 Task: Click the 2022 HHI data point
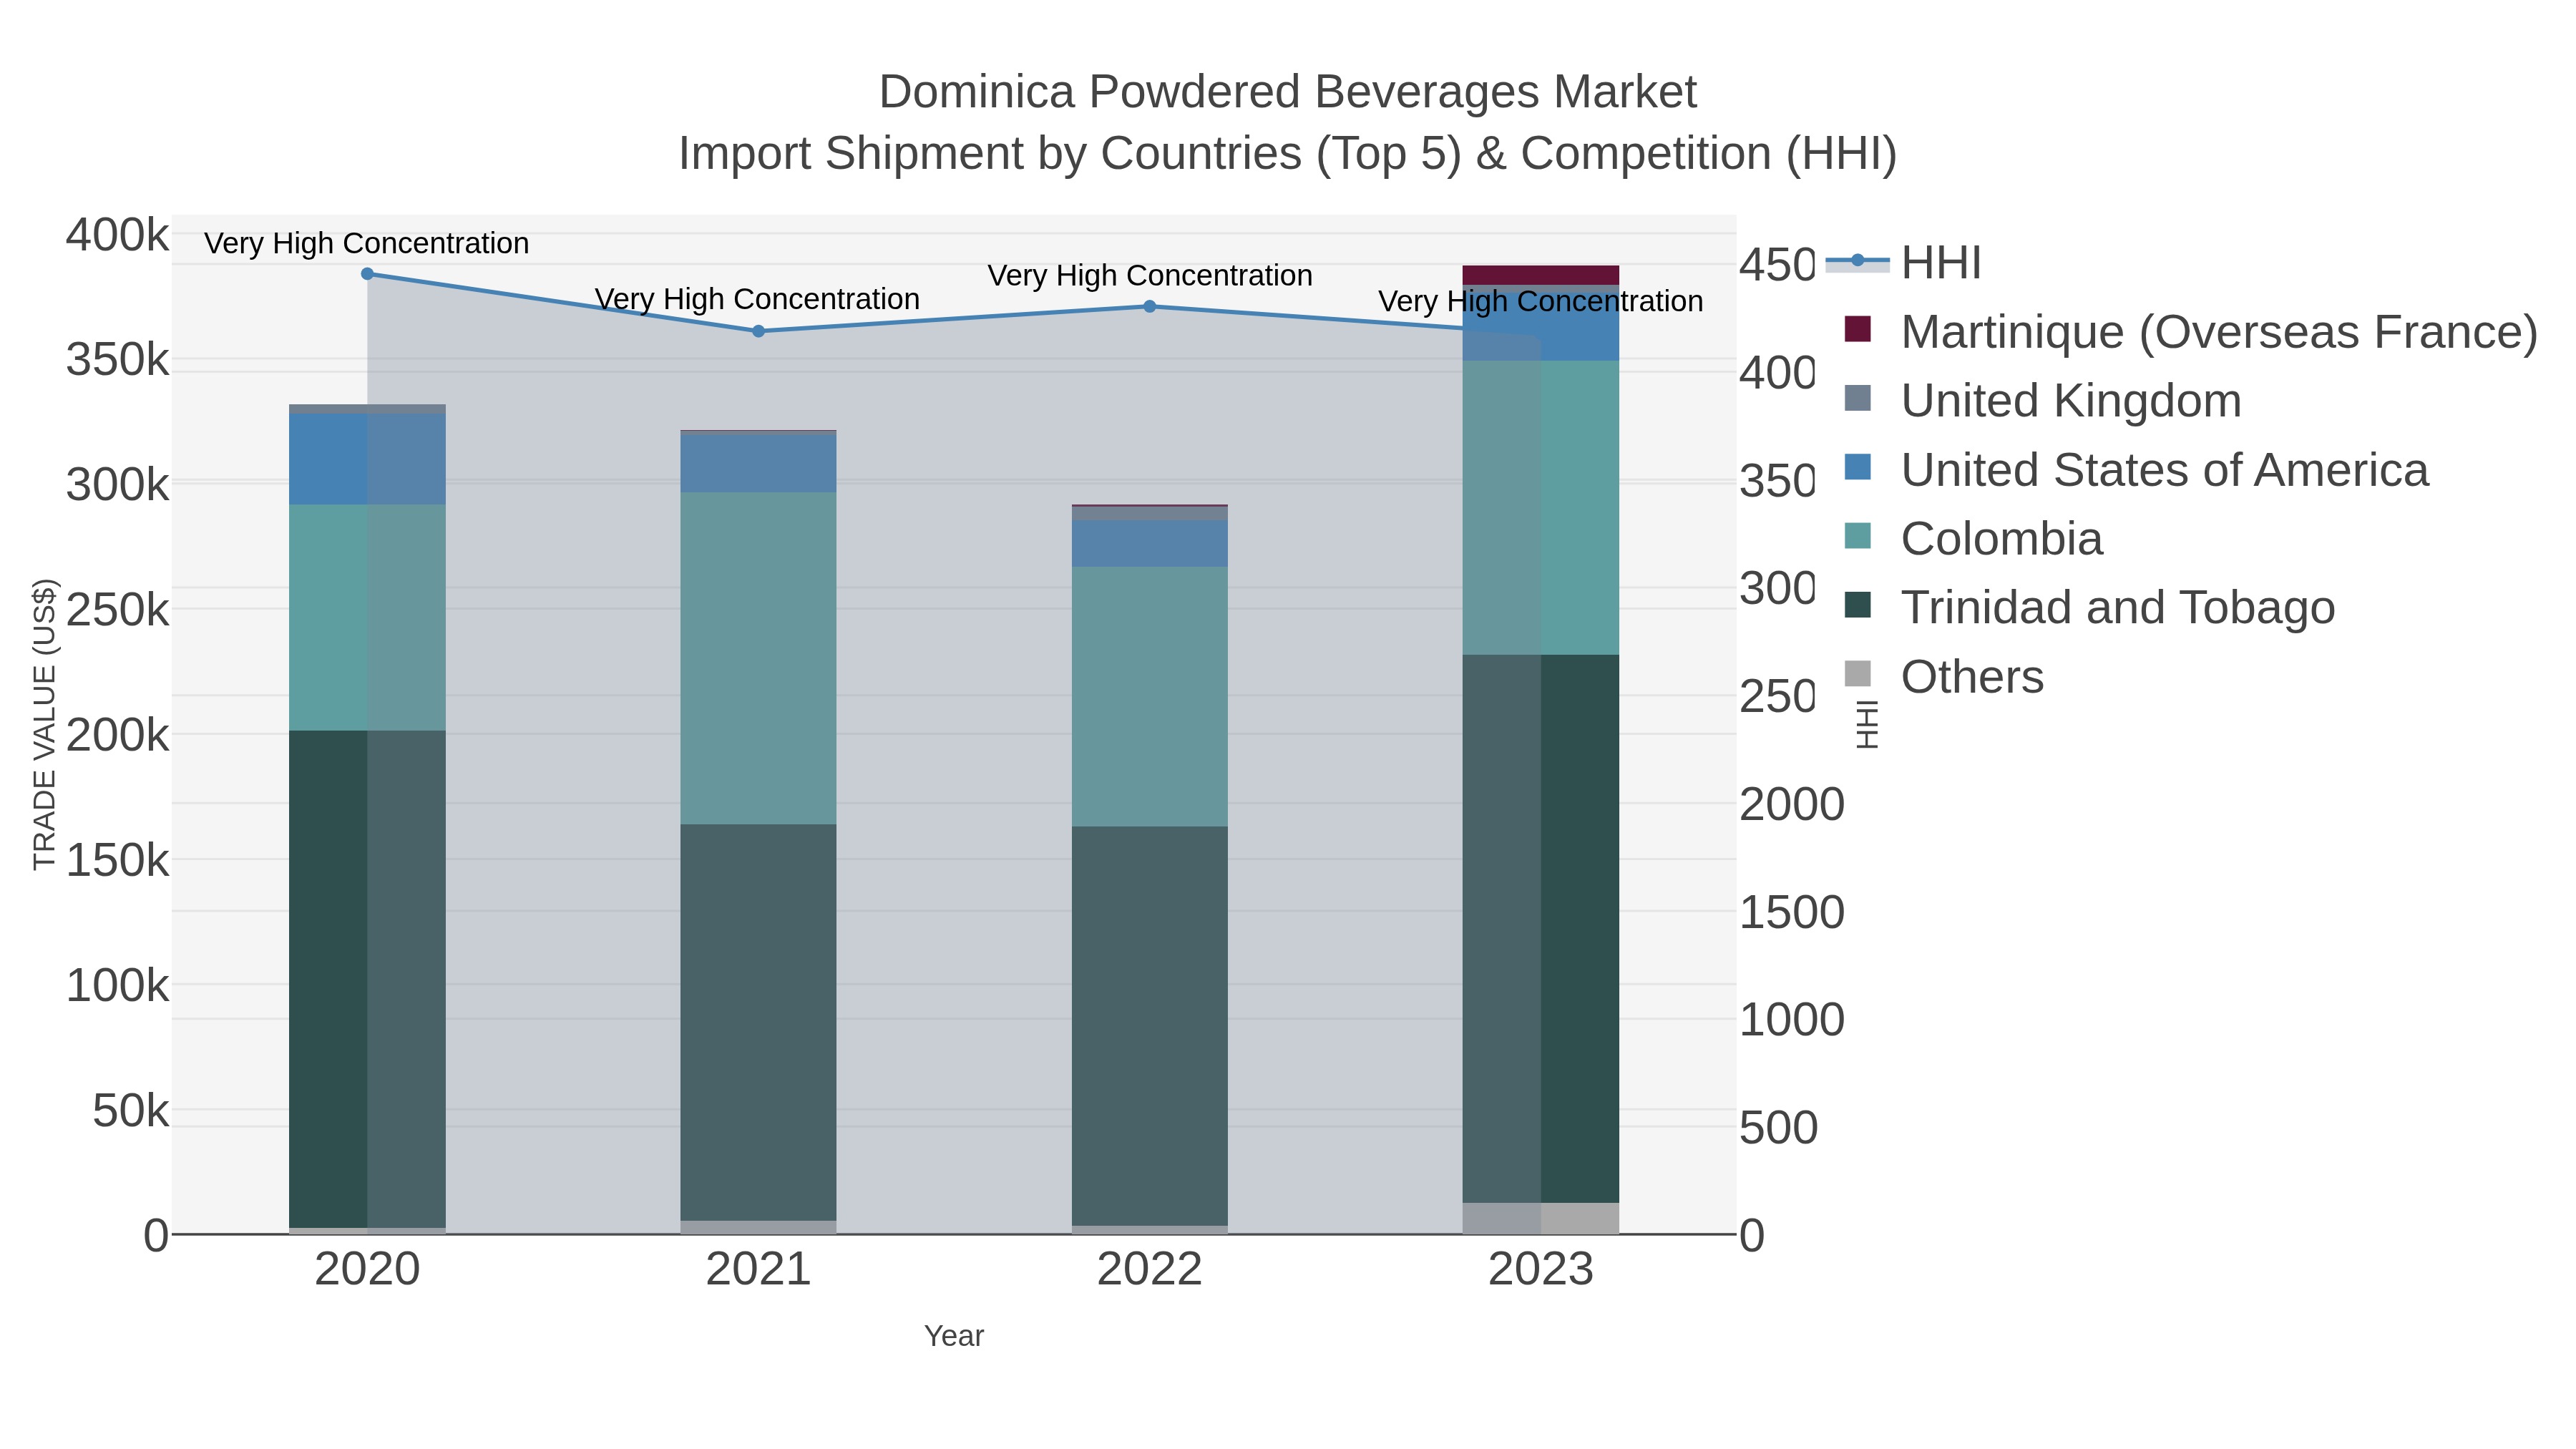[x=1149, y=306]
